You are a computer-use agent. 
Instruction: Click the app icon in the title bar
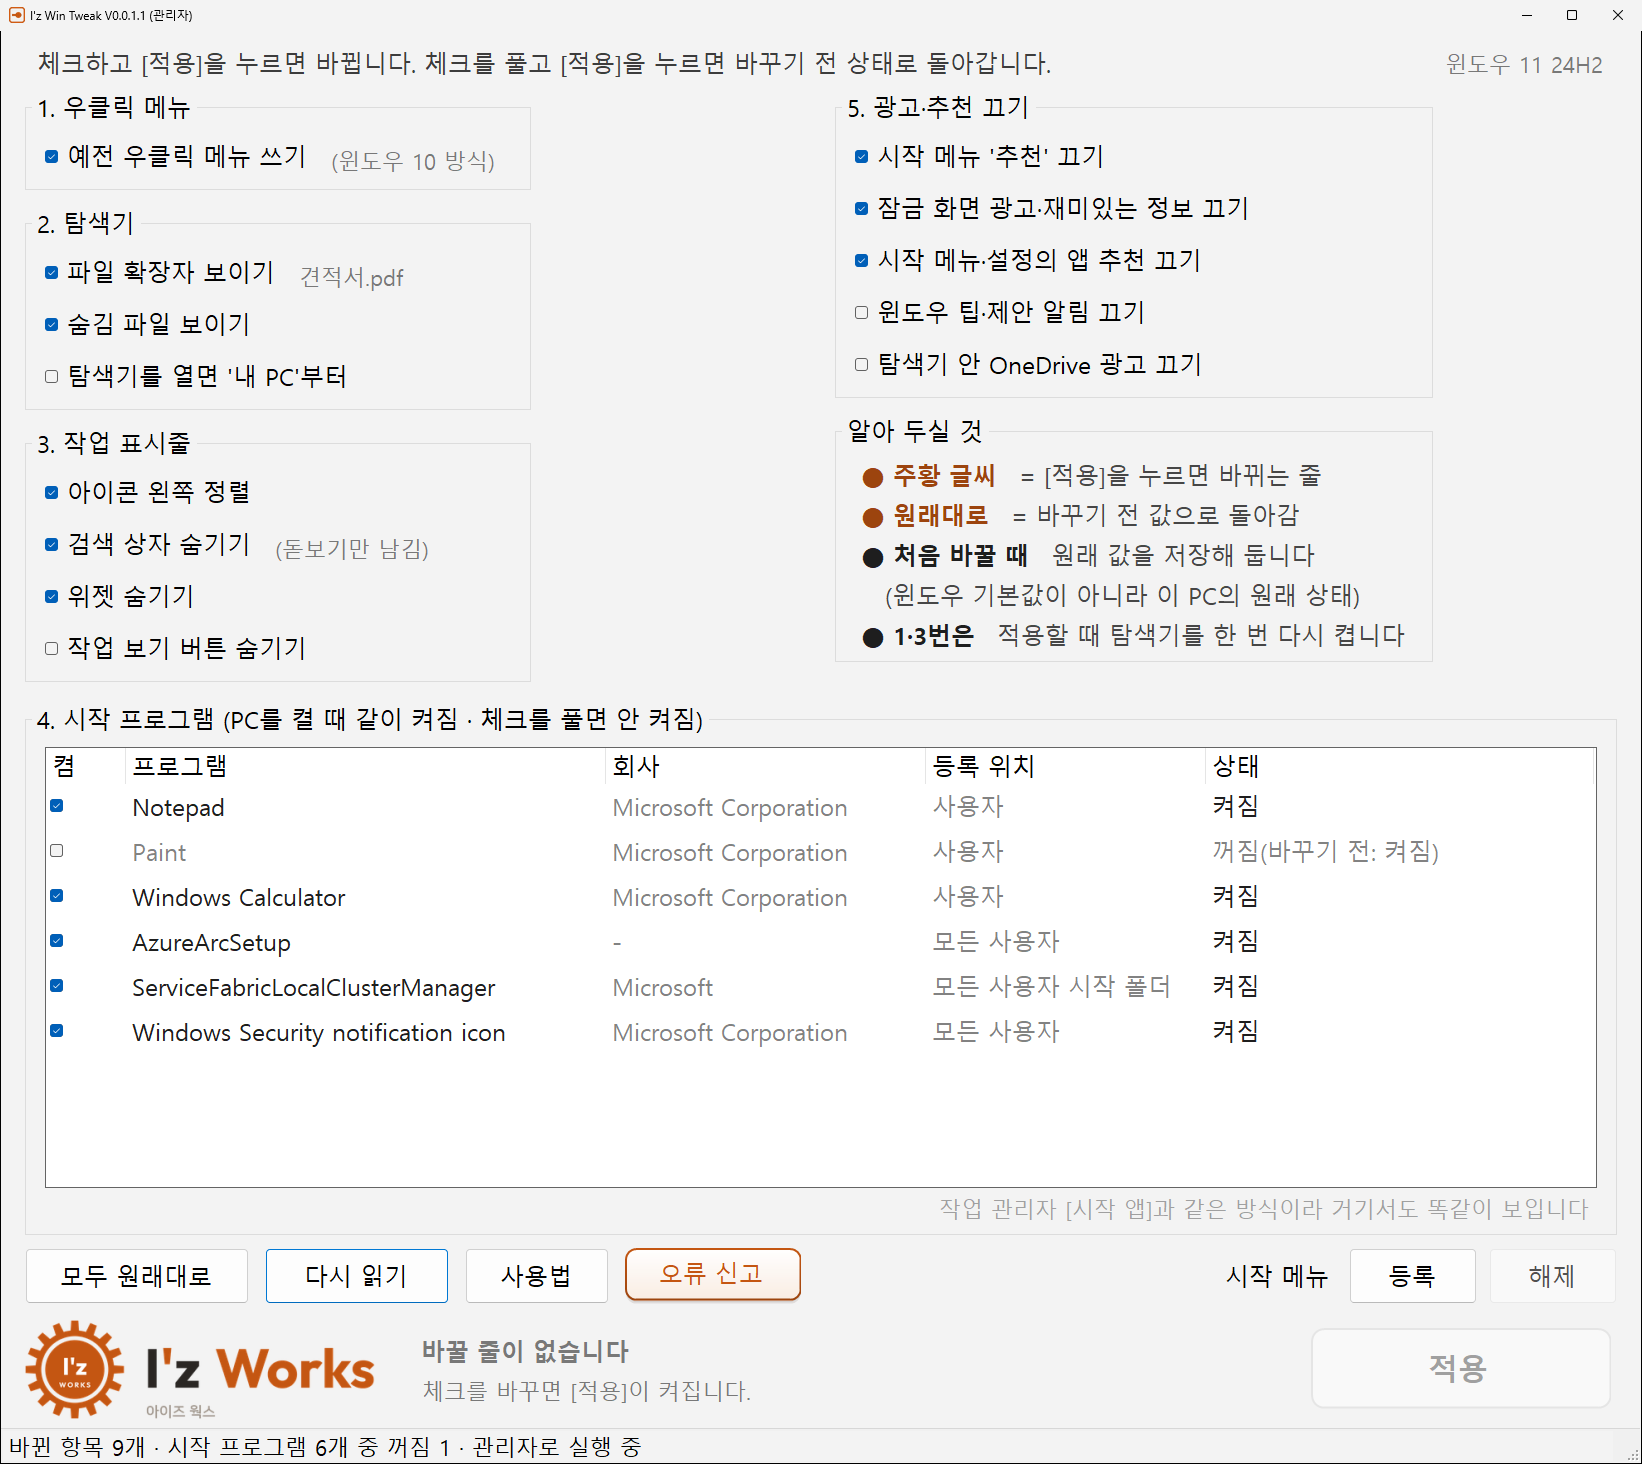(16, 15)
